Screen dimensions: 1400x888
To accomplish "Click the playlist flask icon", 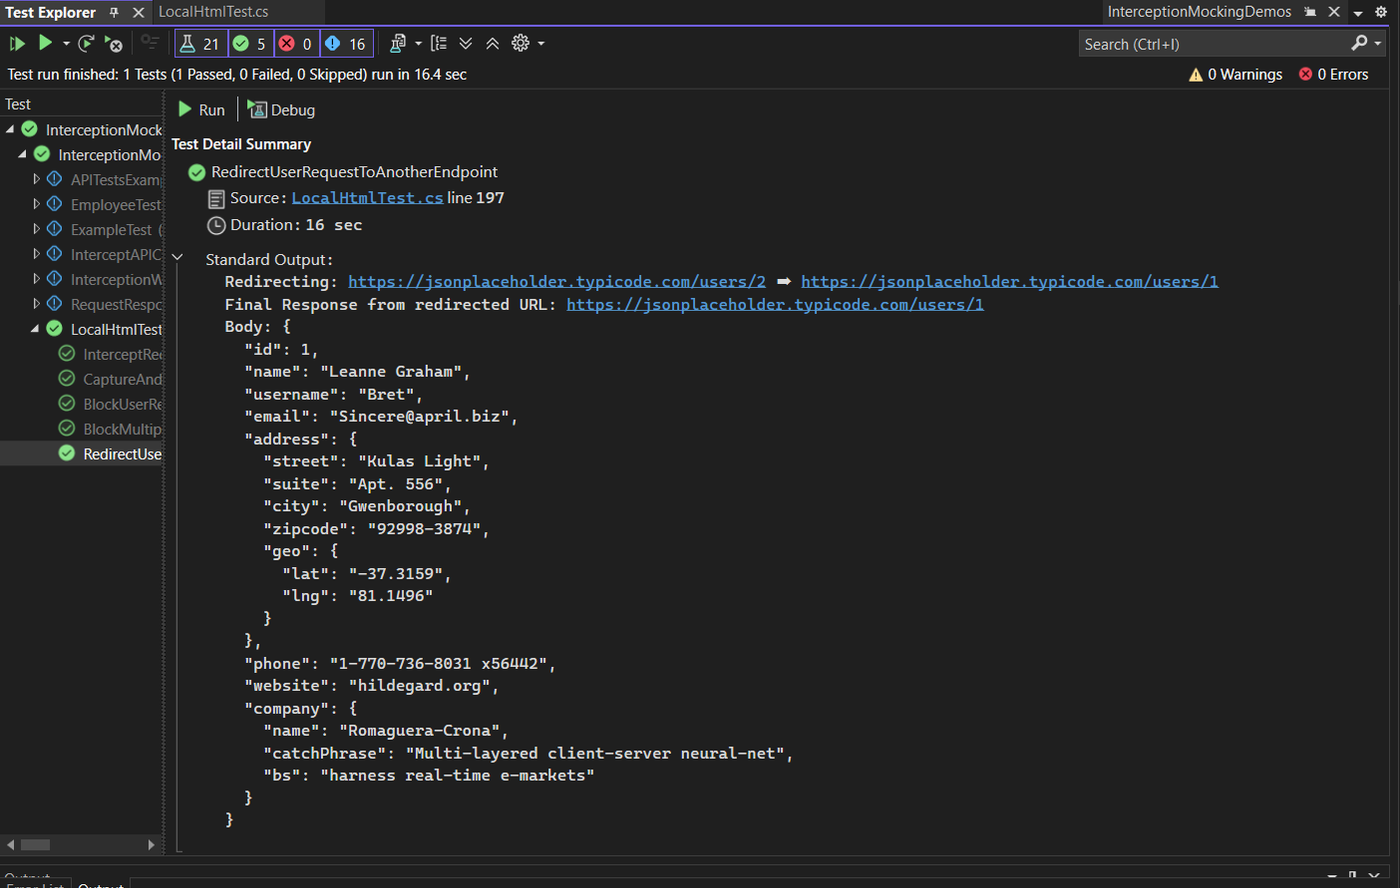I will (398, 43).
